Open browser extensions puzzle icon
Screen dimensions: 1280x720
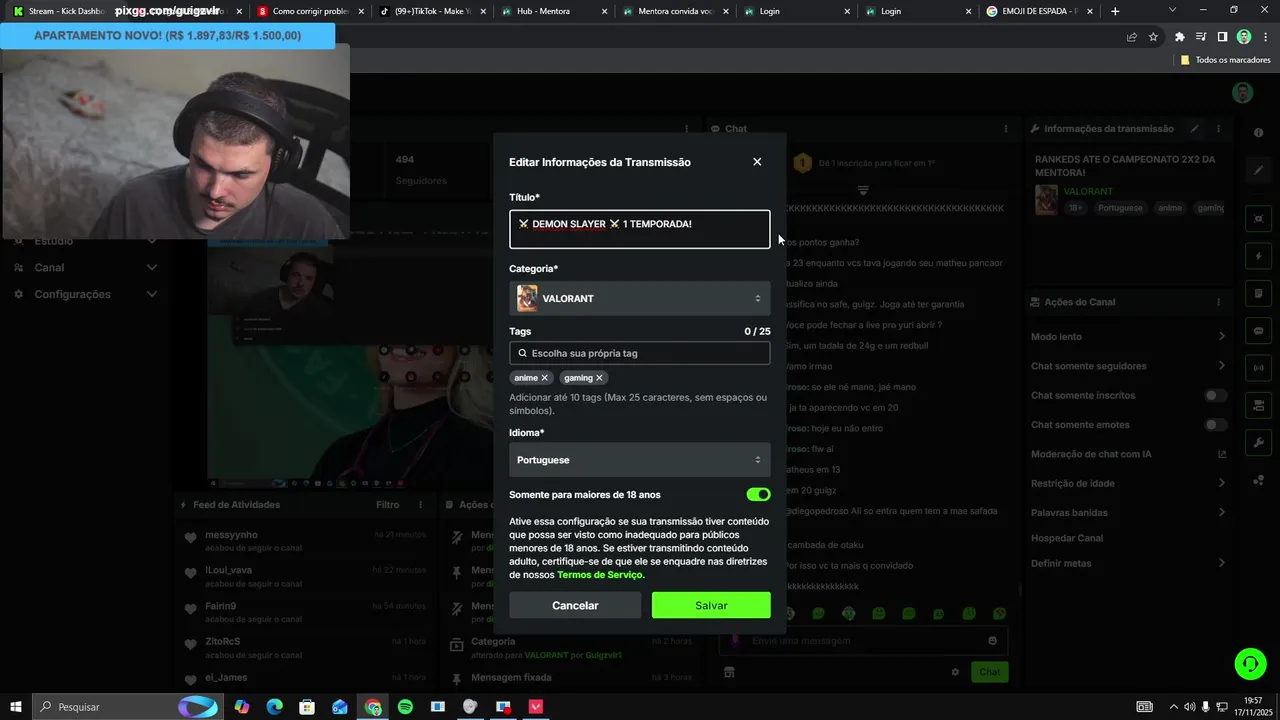[1180, 37]
